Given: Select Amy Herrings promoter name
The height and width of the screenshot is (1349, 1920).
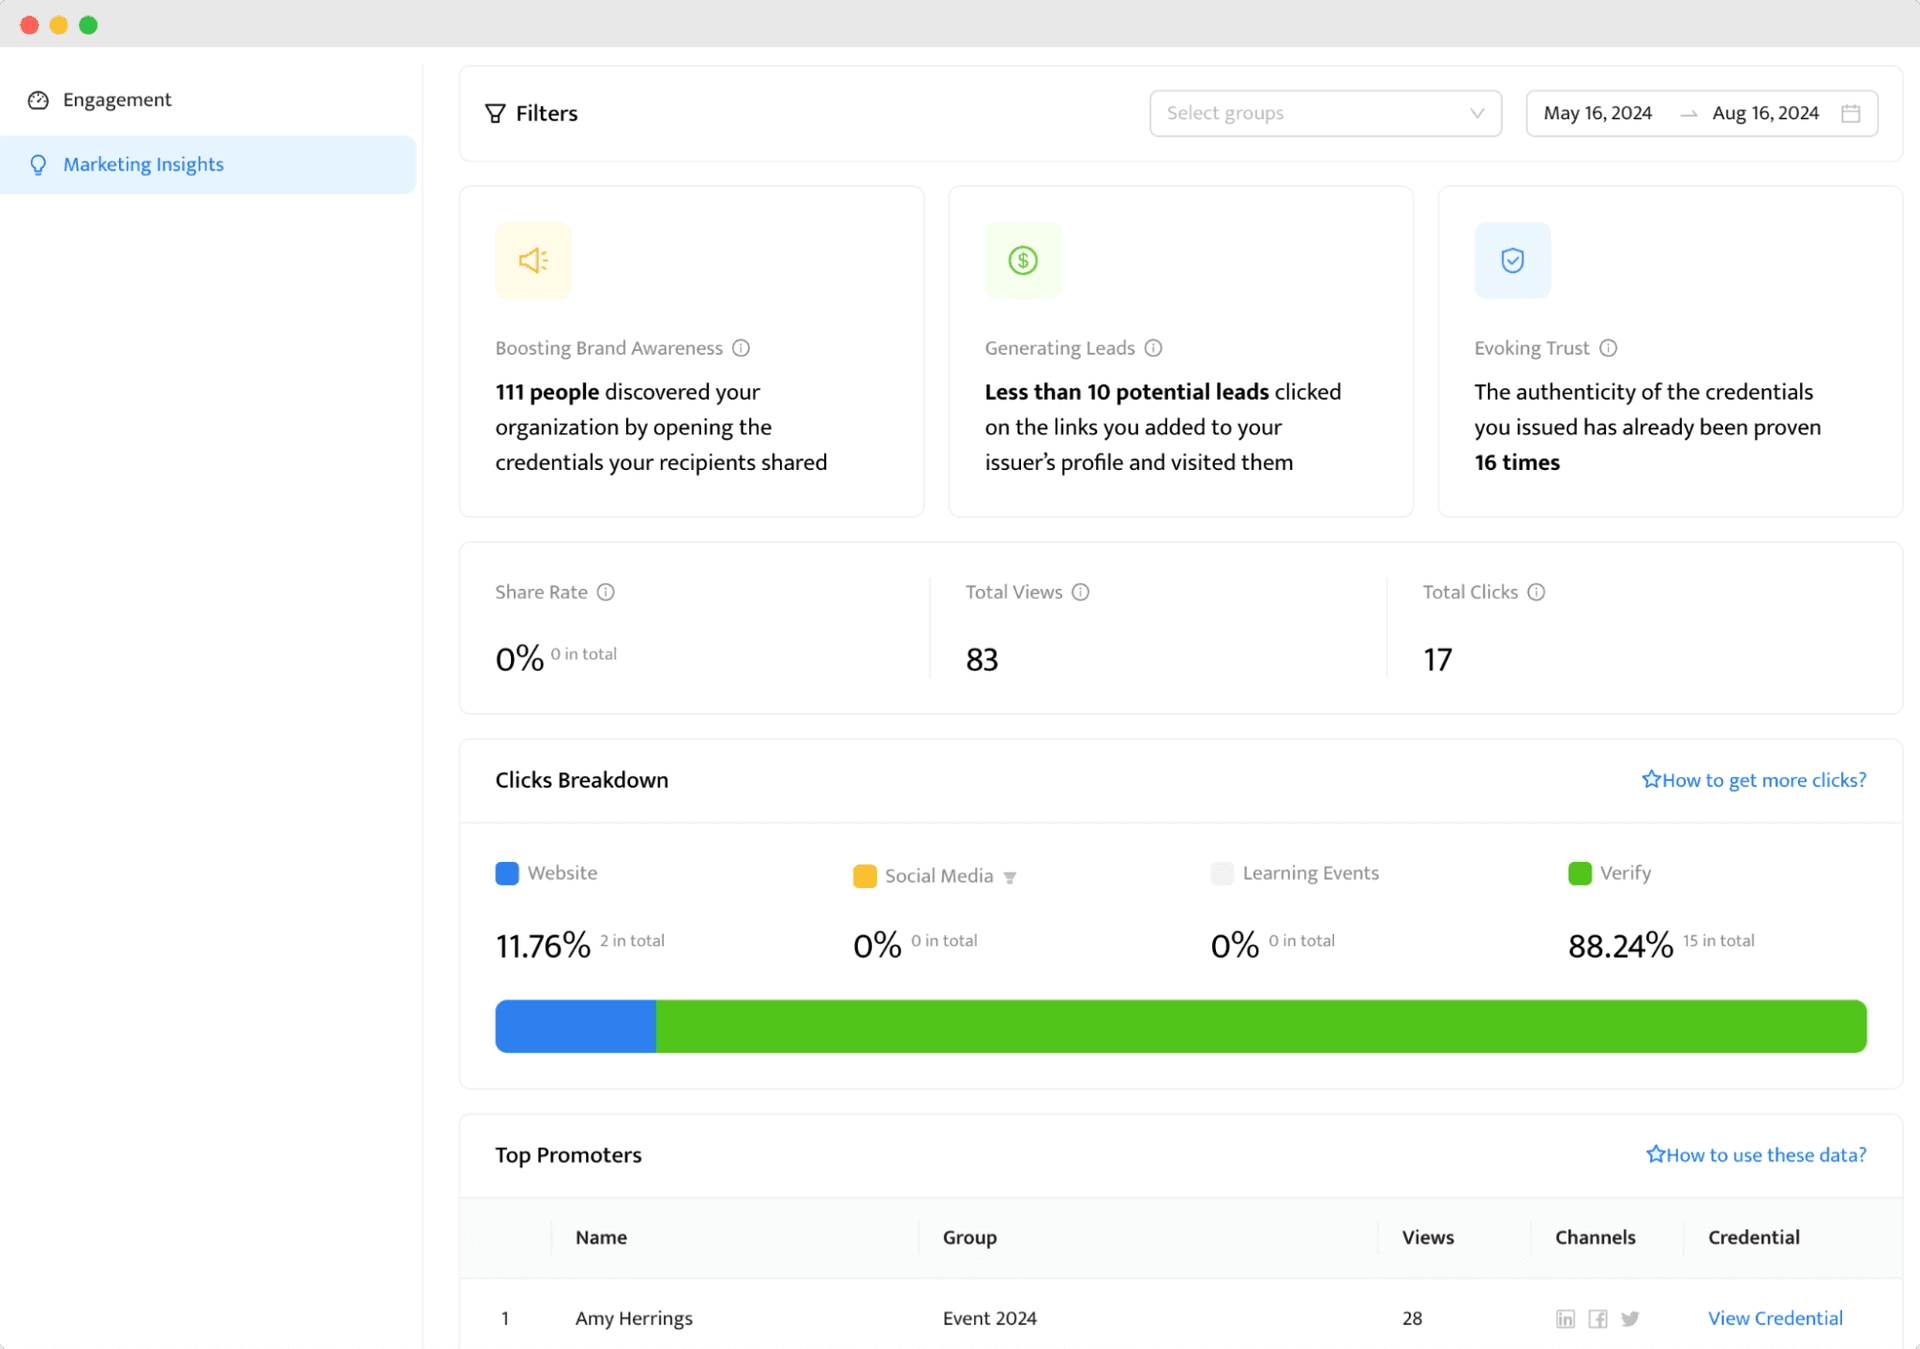Looking at the screenshot, I should 634,1318.
